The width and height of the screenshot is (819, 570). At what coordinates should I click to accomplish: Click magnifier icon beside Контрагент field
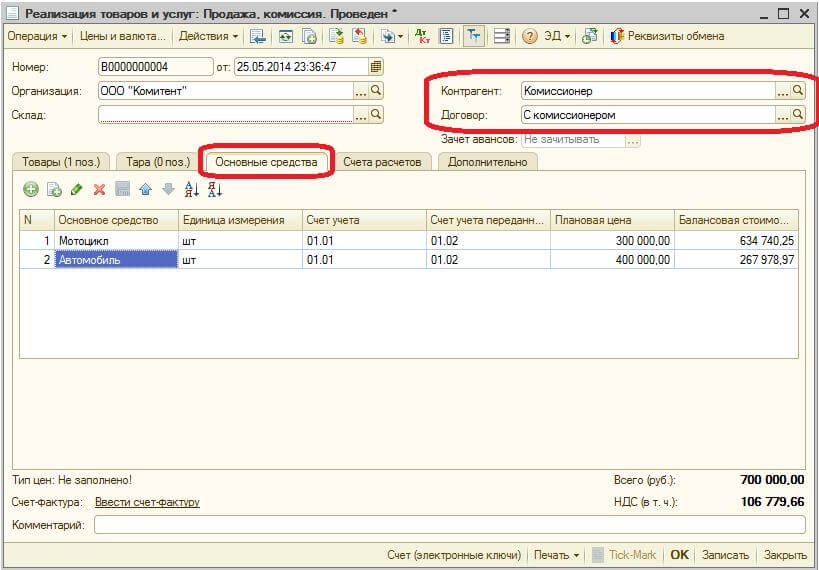coord(798,90)
